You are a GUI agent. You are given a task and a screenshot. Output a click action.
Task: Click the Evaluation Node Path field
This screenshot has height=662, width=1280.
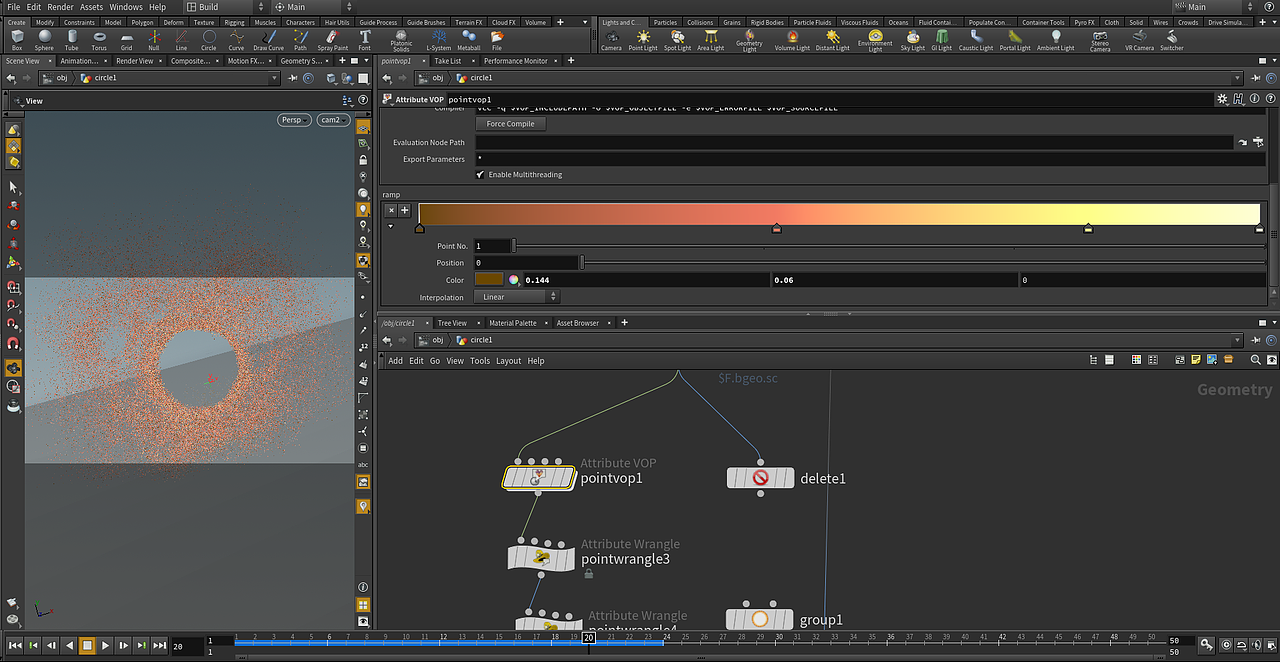[854, 143]
